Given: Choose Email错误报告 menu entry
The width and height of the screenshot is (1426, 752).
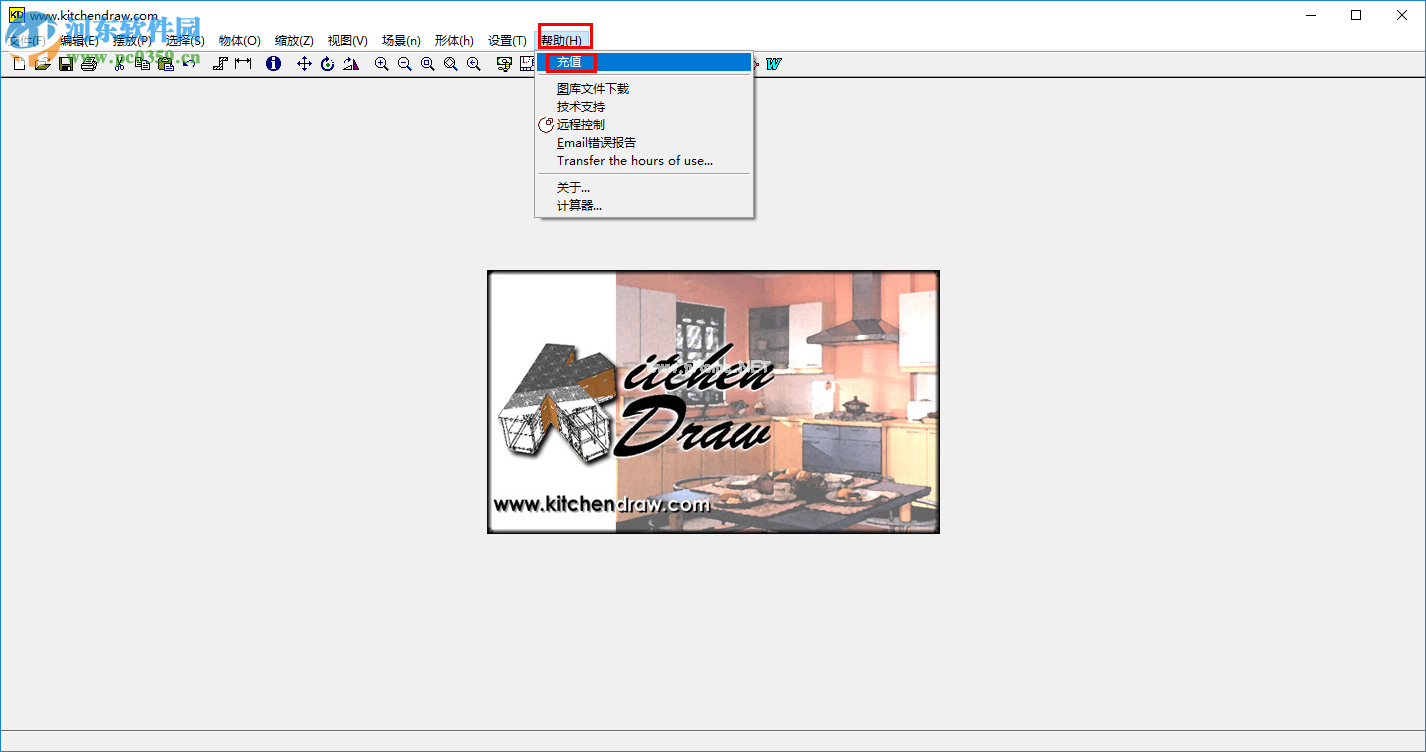Looking at the screenshot, I should [644, 143].
